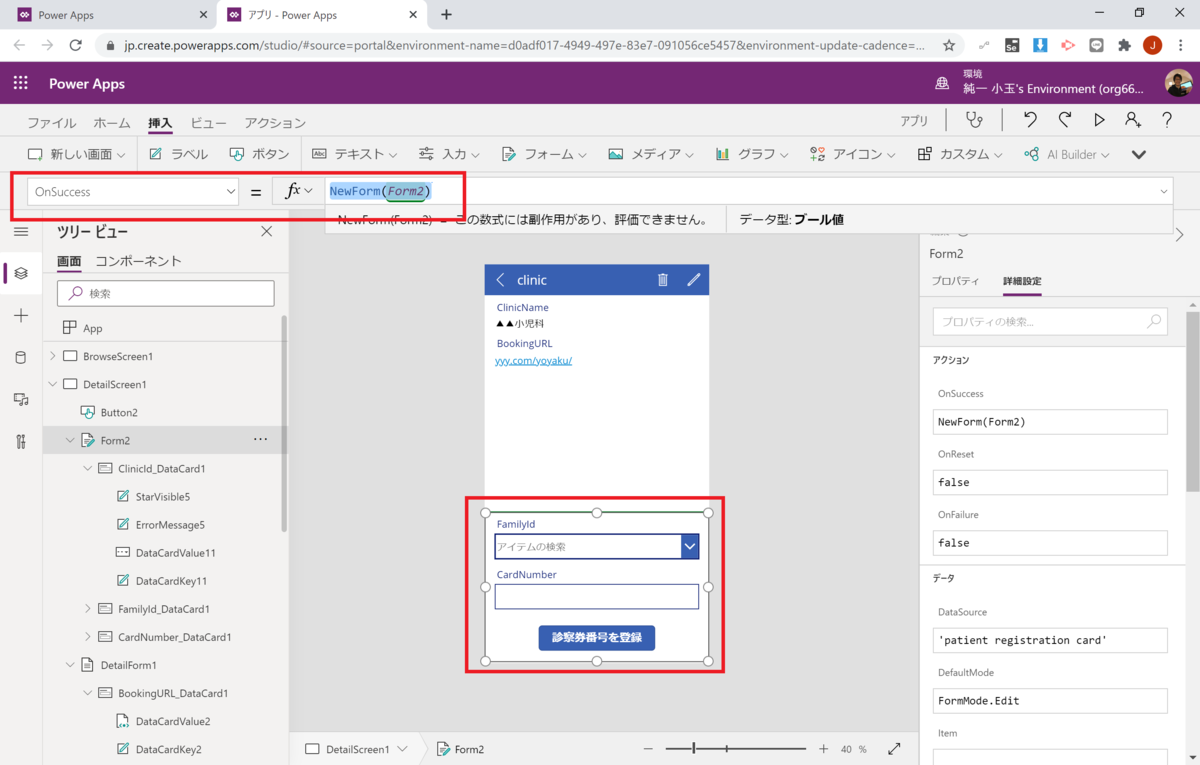
Task: Open the data sources cylinder icon
Action: click(21, 357)
